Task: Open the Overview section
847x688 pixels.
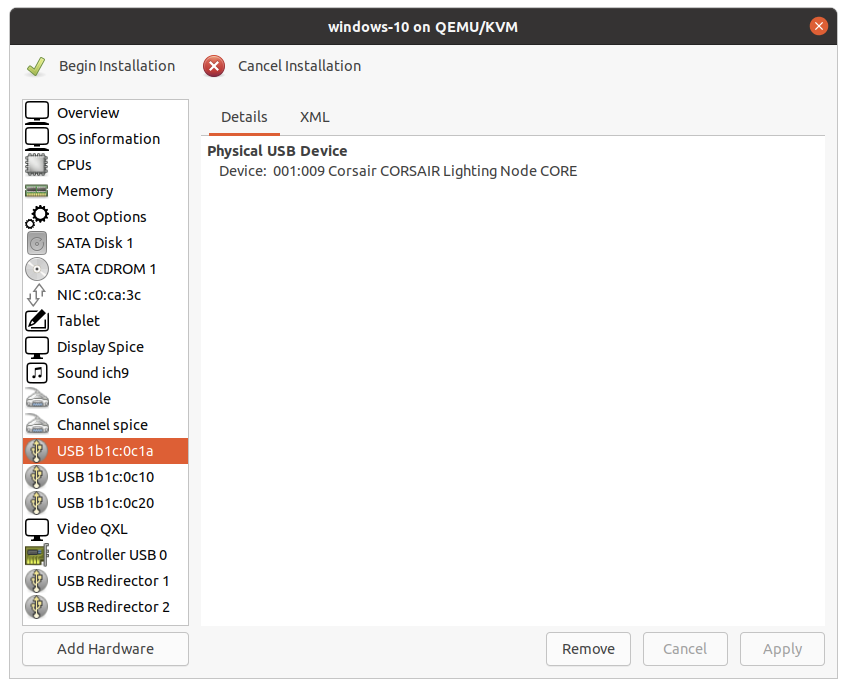Action: 88,113
